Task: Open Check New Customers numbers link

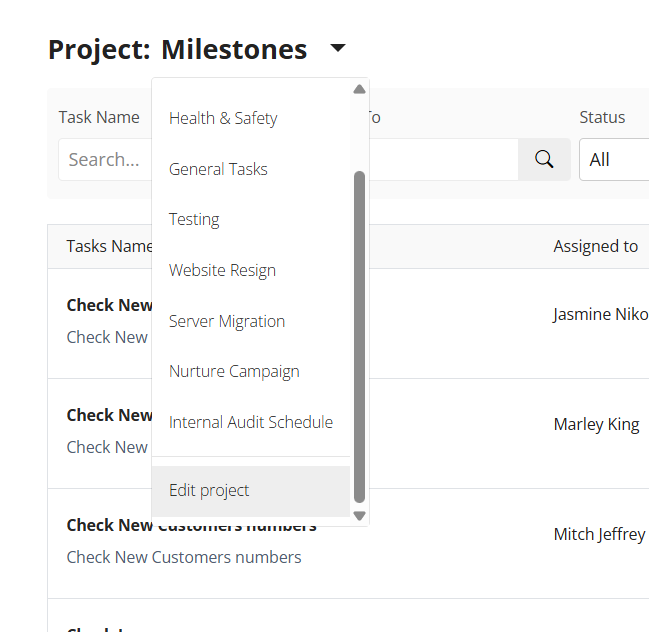Action: coord(184,557)
